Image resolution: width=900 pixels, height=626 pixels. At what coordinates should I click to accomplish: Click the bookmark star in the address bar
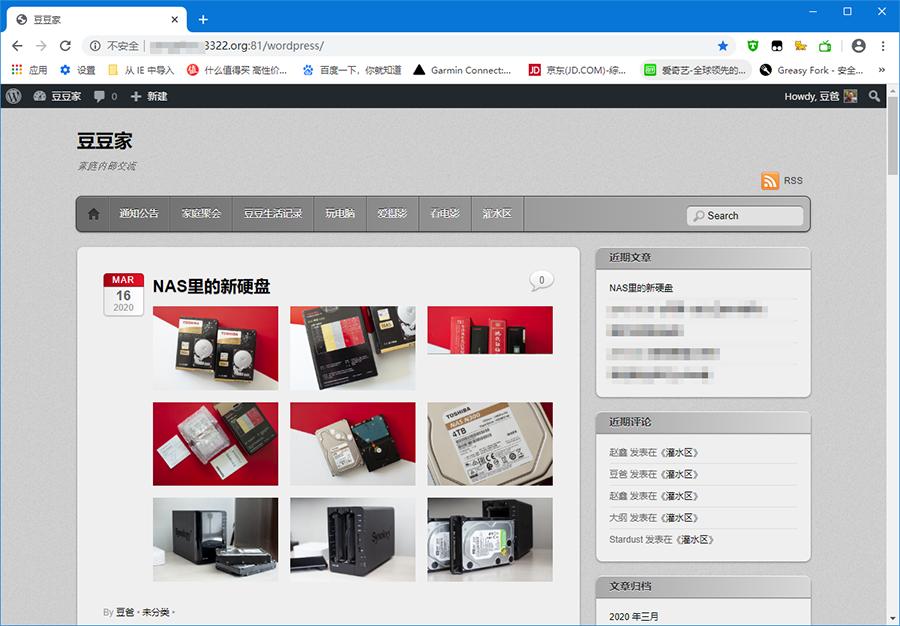pos(723,45)
